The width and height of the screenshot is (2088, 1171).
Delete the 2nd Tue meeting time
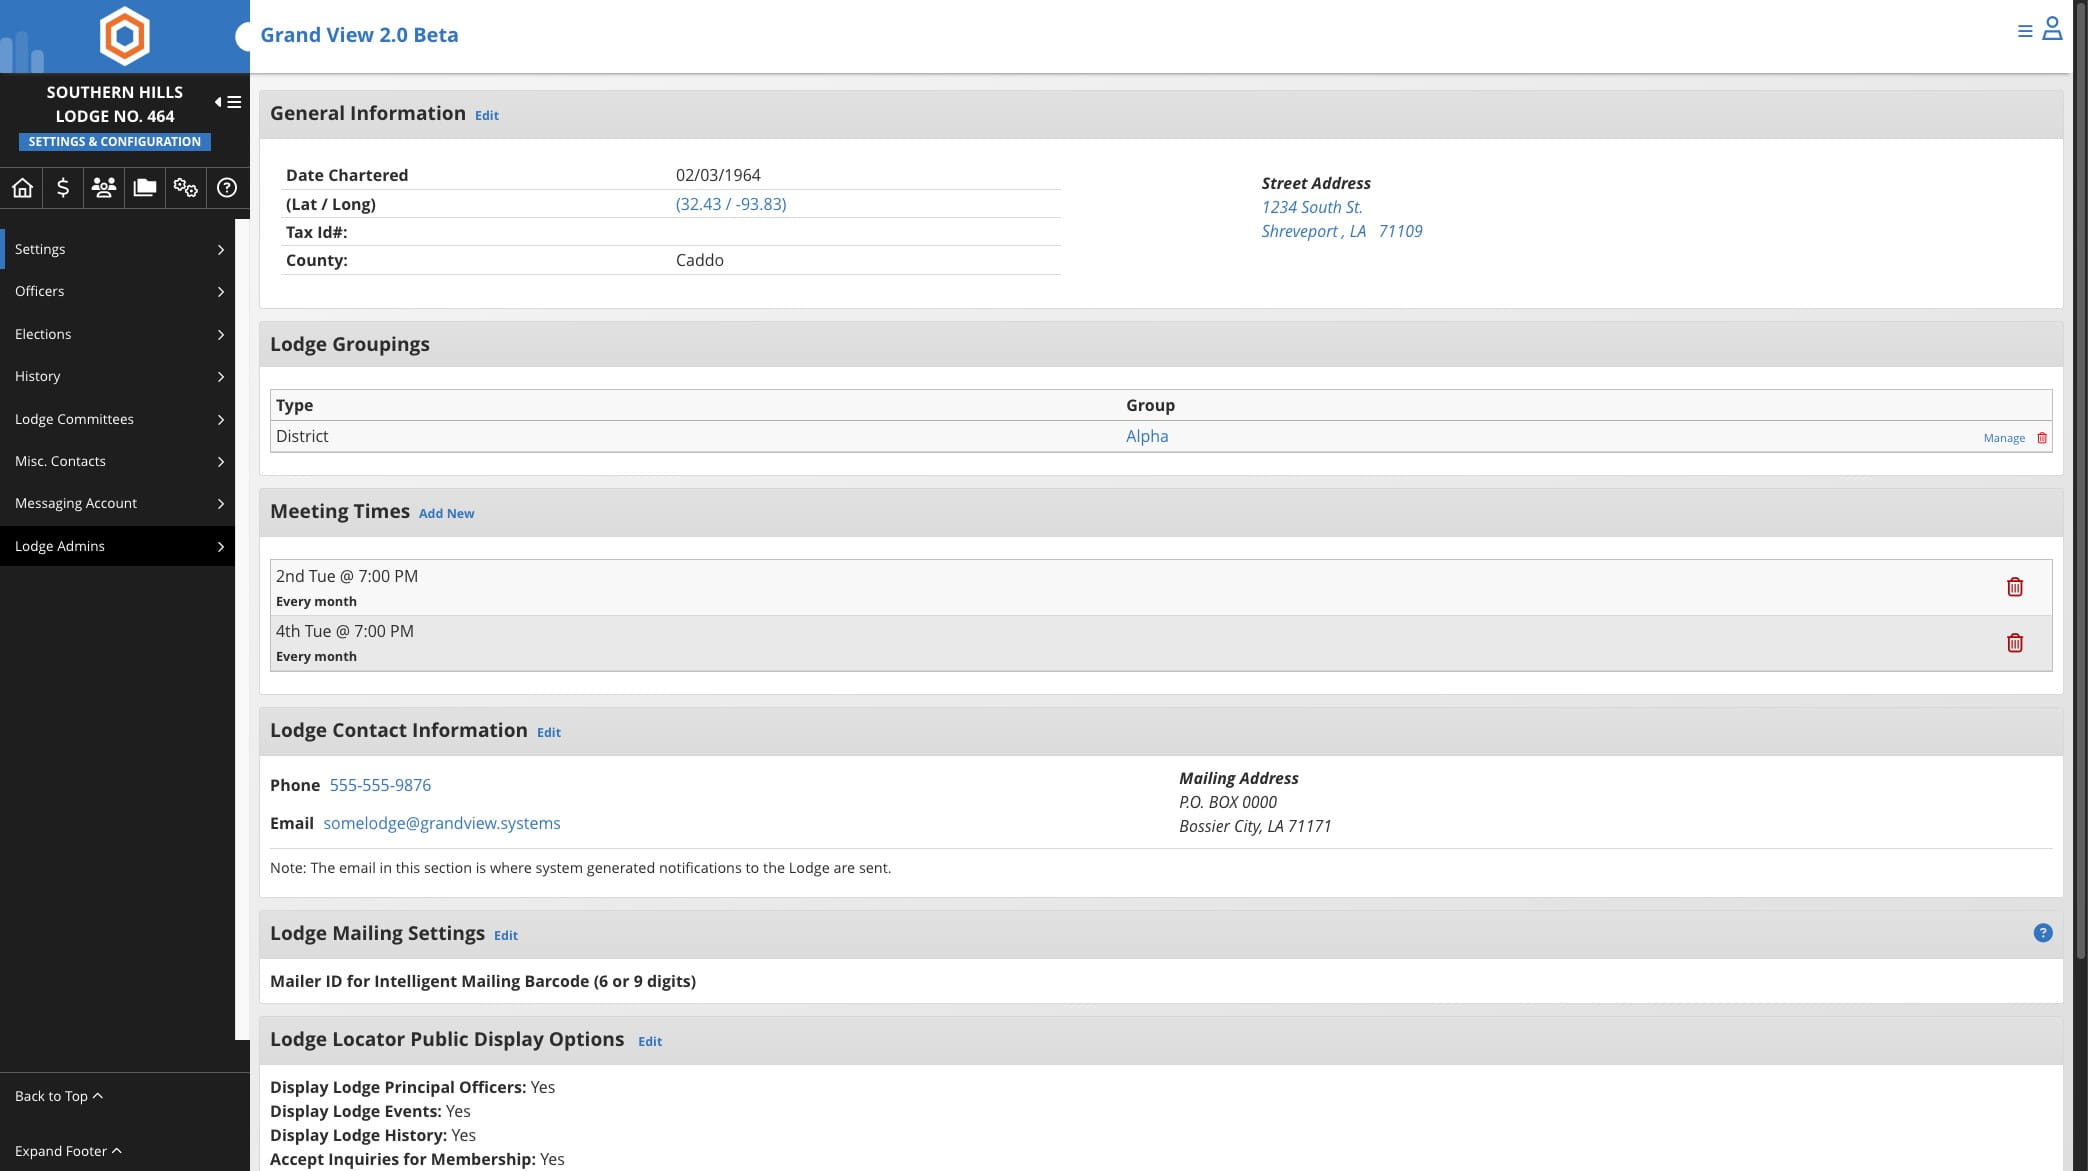tap(2015, 587)
